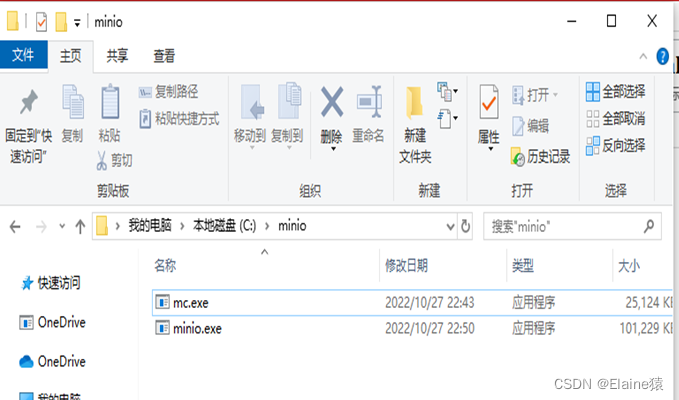Image resolution: width=679 pixels, height=400 pixels.
Task: Select Copy path (复制路径)
Action: point(168,92)
